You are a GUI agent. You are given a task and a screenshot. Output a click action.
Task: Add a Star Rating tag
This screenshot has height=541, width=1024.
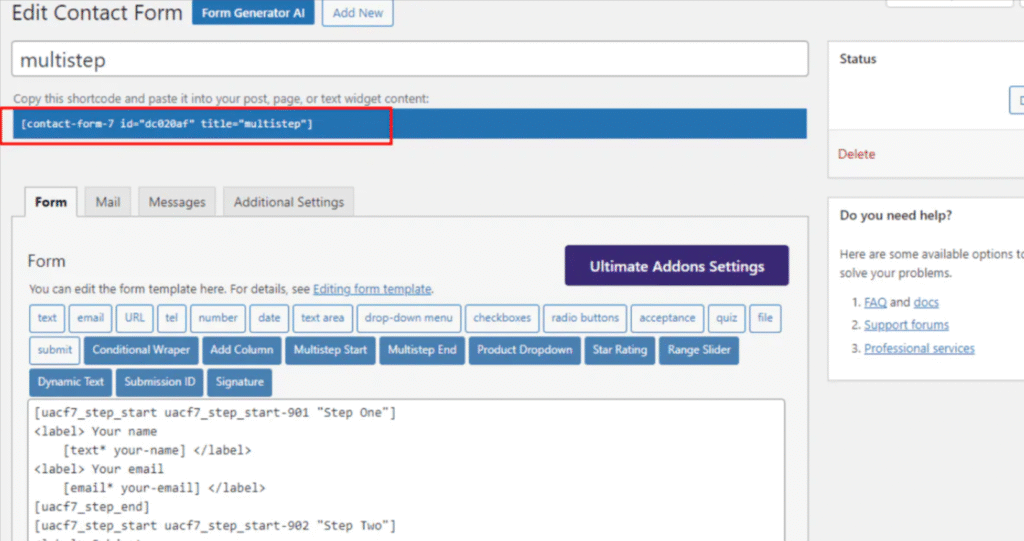tap(620, 350)
